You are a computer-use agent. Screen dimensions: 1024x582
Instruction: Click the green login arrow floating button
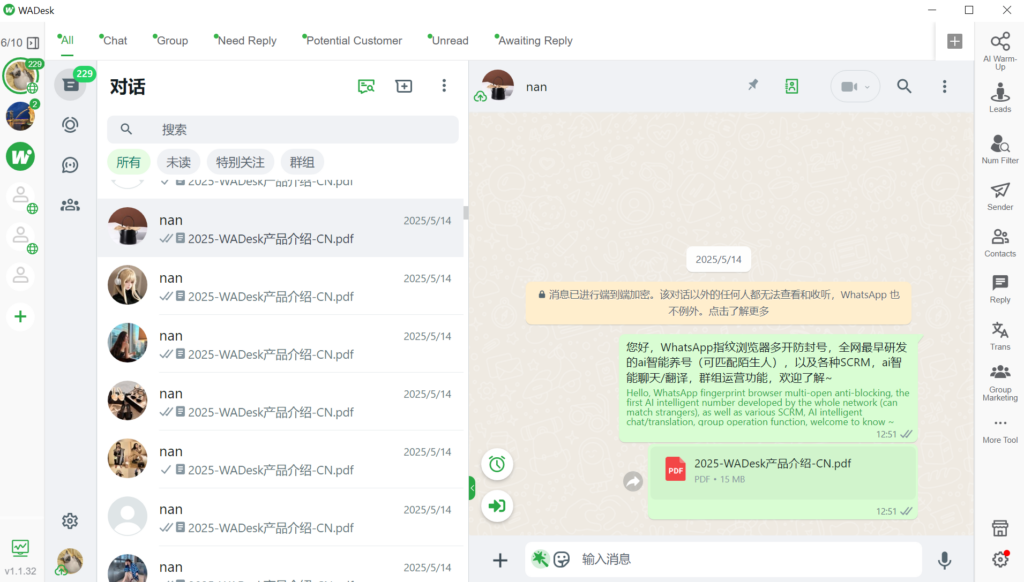[497, 506]
